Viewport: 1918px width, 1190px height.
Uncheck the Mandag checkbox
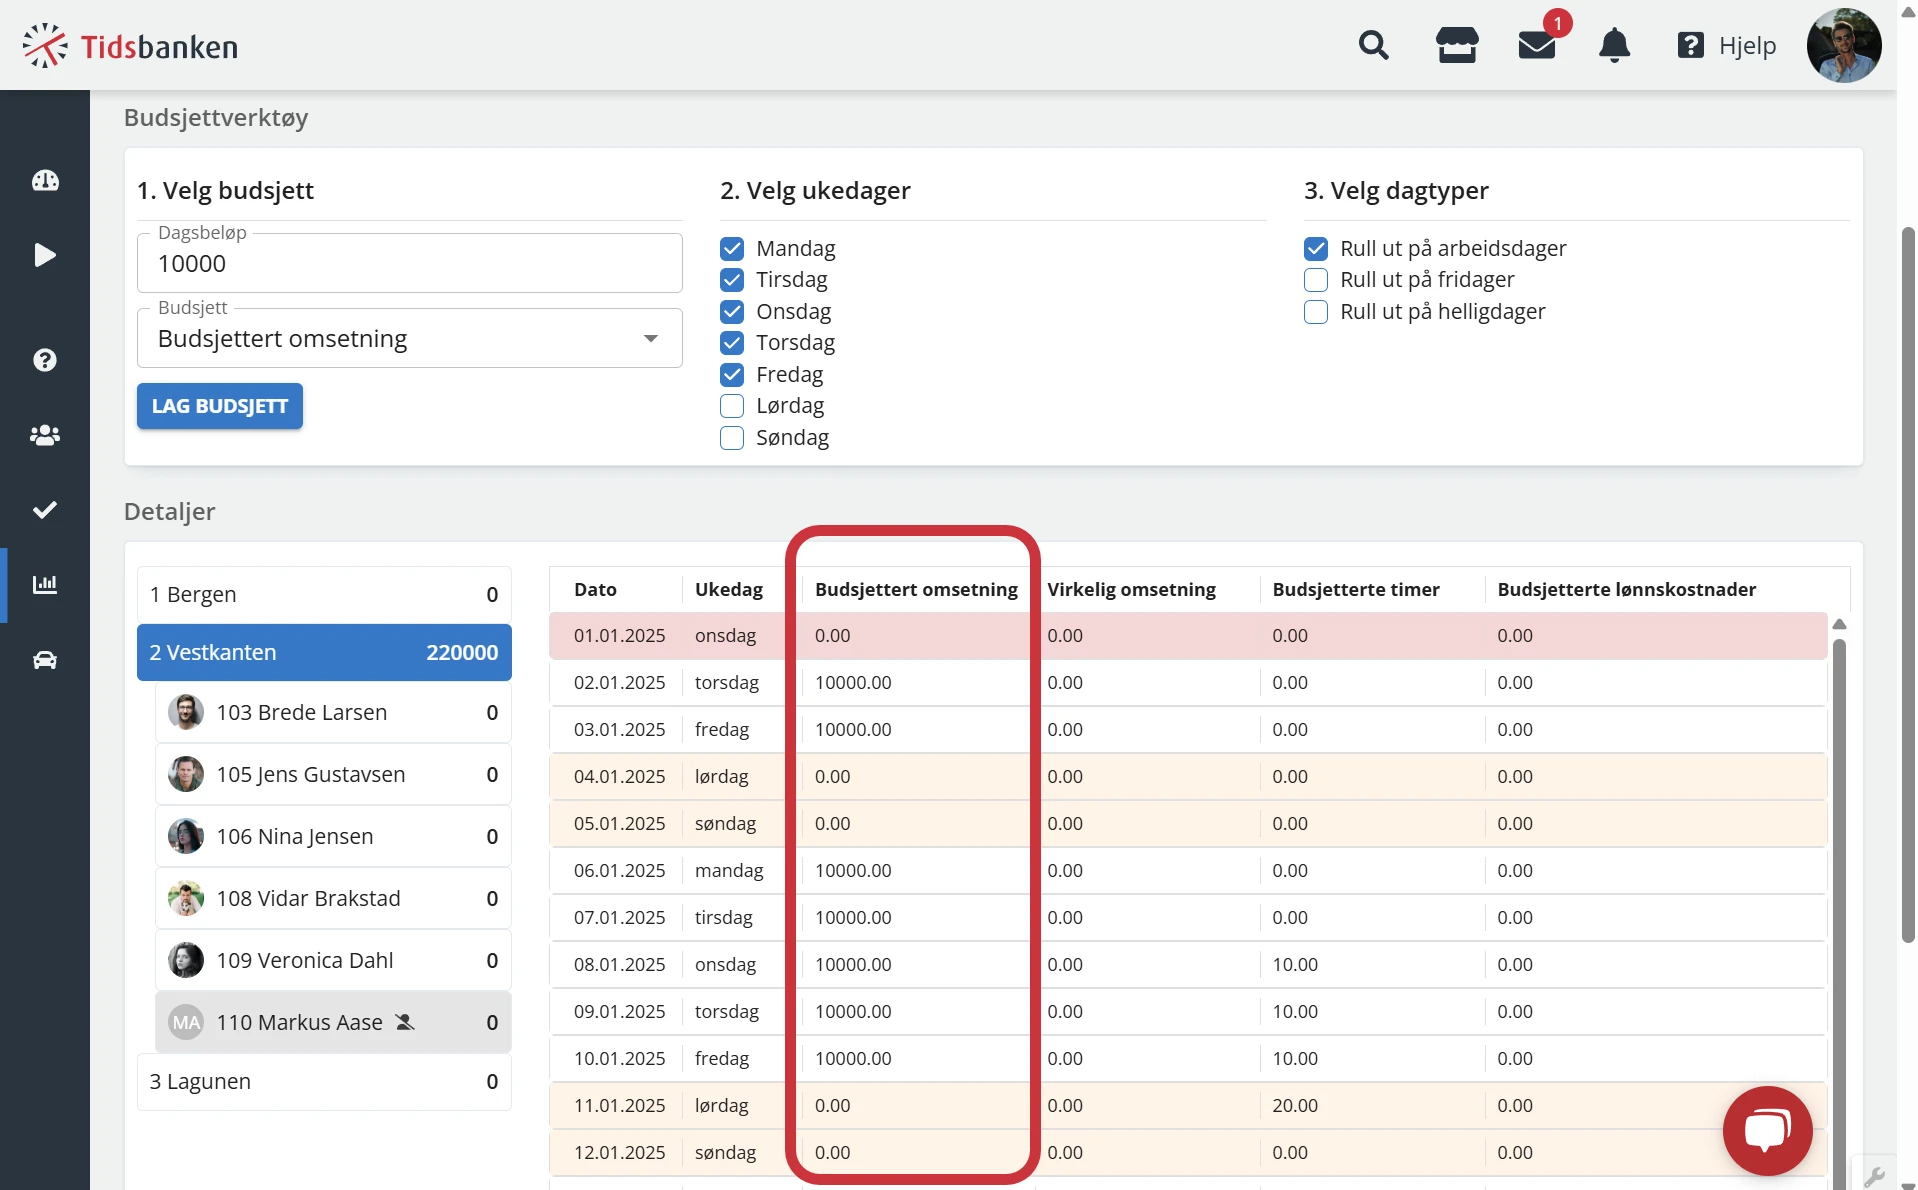(732, 248)
